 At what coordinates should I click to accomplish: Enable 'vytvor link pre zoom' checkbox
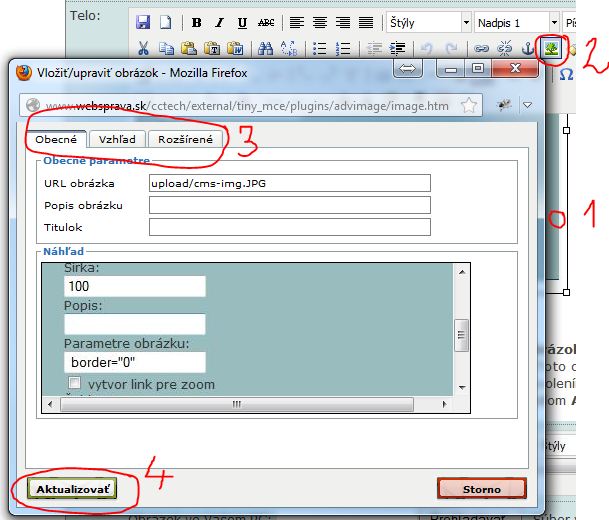(74, 383)
